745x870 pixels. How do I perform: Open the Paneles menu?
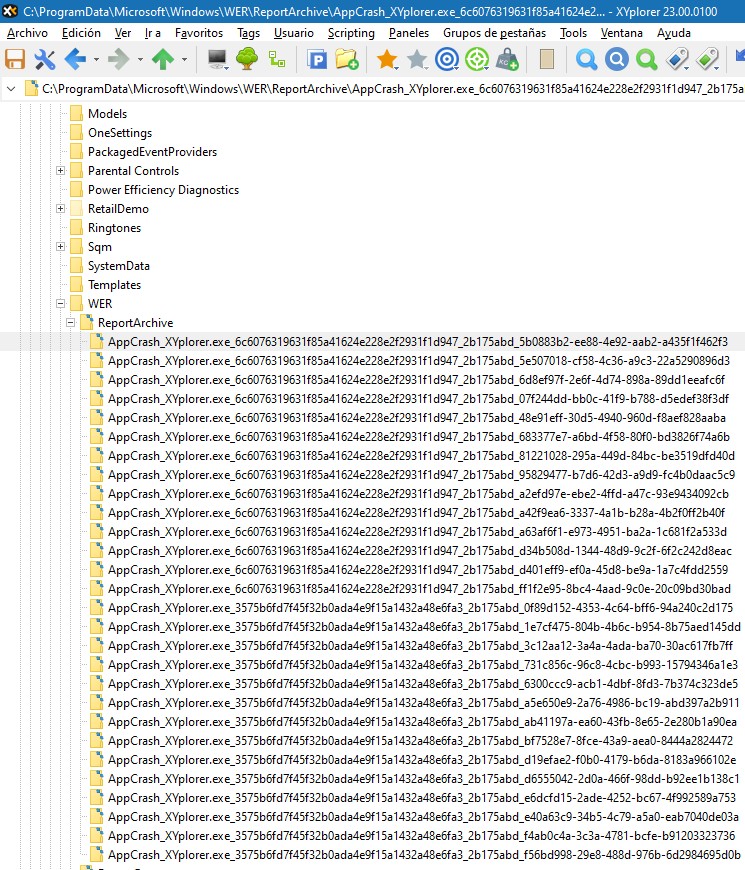[x=409, y=33]
